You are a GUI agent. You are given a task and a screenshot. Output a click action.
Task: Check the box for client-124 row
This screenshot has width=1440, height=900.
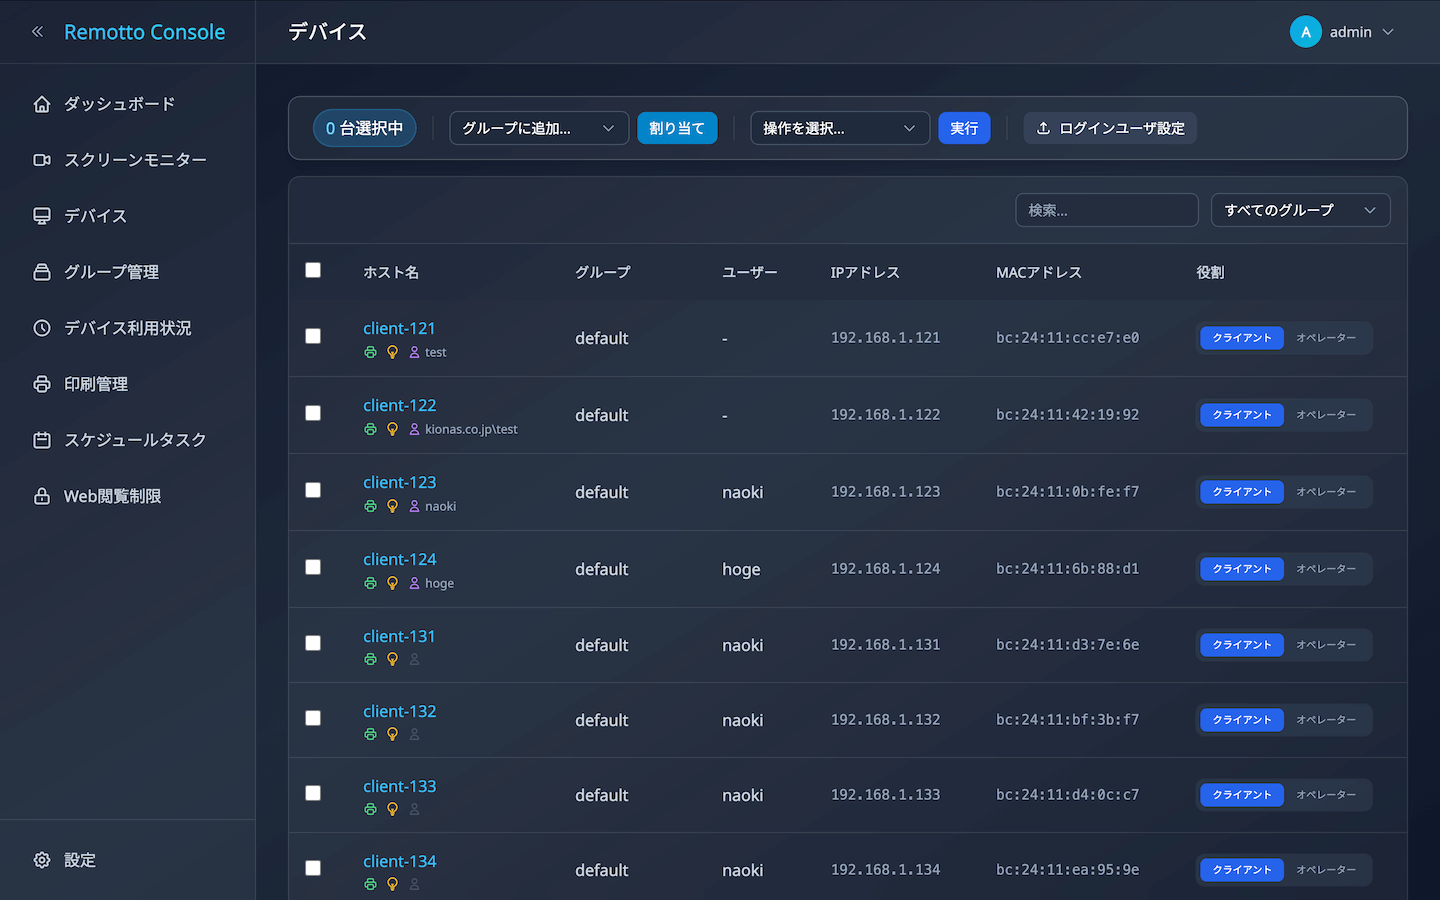313,567
